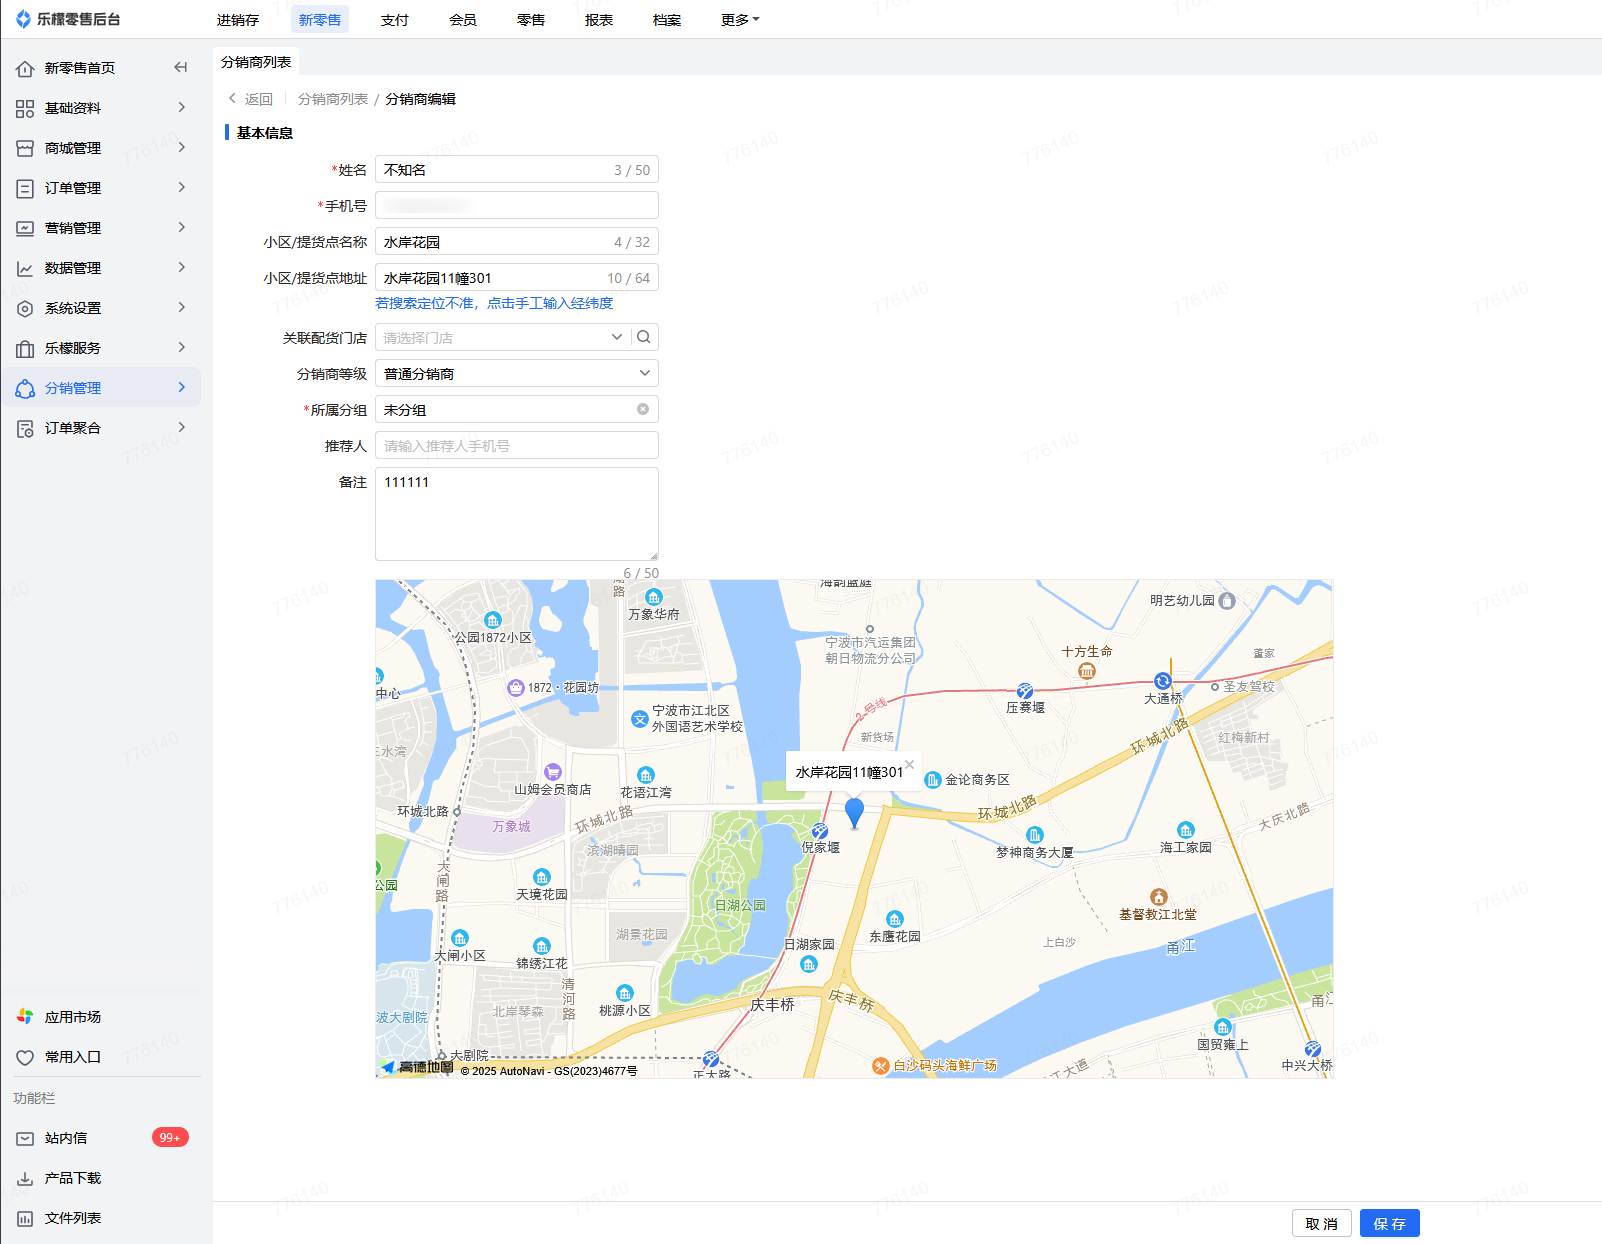Open the 会员 top menu
Viewport: 1602px width, 1244px height.
point(463,19)
